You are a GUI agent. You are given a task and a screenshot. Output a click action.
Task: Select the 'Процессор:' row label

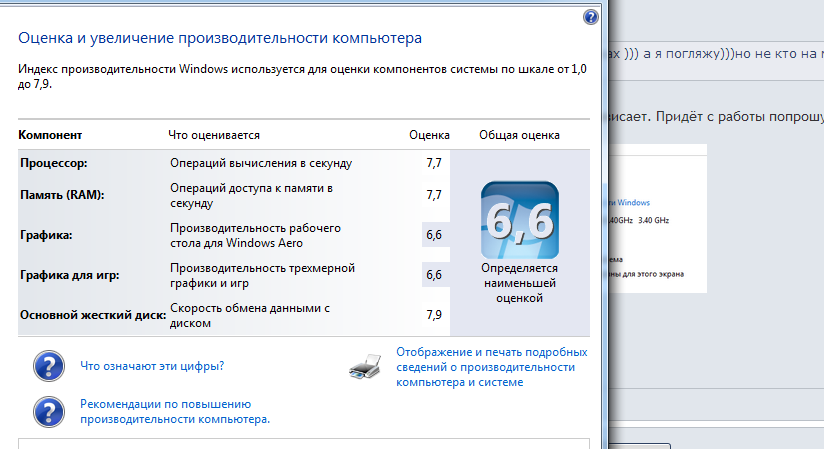tap(54, 163)
